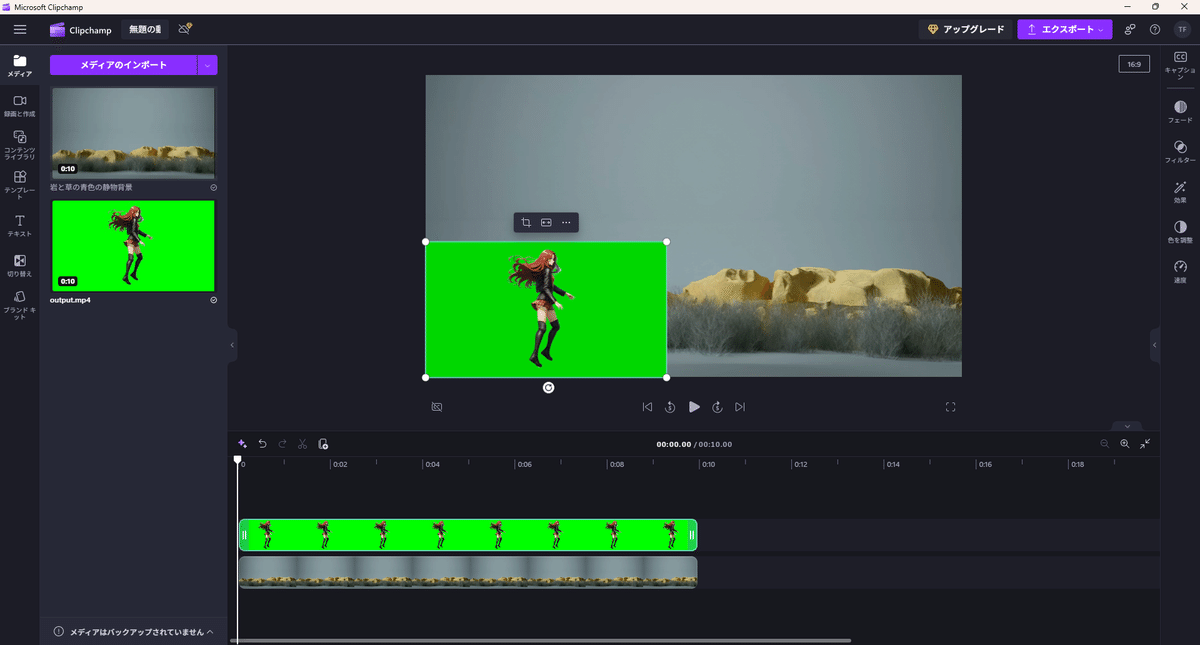Click the Import media button
This screenshot has height=645, width=1200.
pyautogui.click(x=124, y=65)
